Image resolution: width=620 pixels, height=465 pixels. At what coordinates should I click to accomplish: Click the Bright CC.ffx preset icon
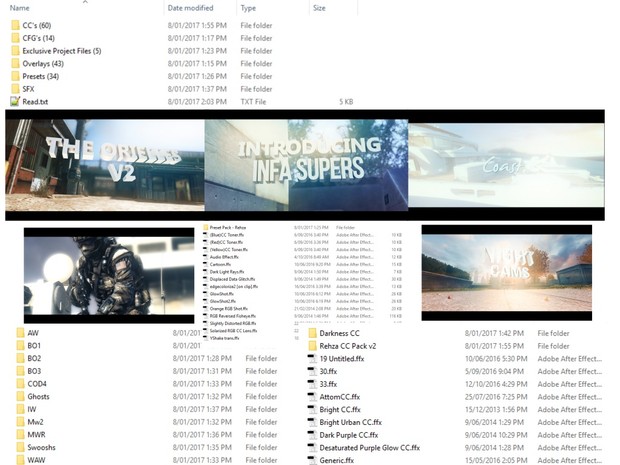point(312,409)
